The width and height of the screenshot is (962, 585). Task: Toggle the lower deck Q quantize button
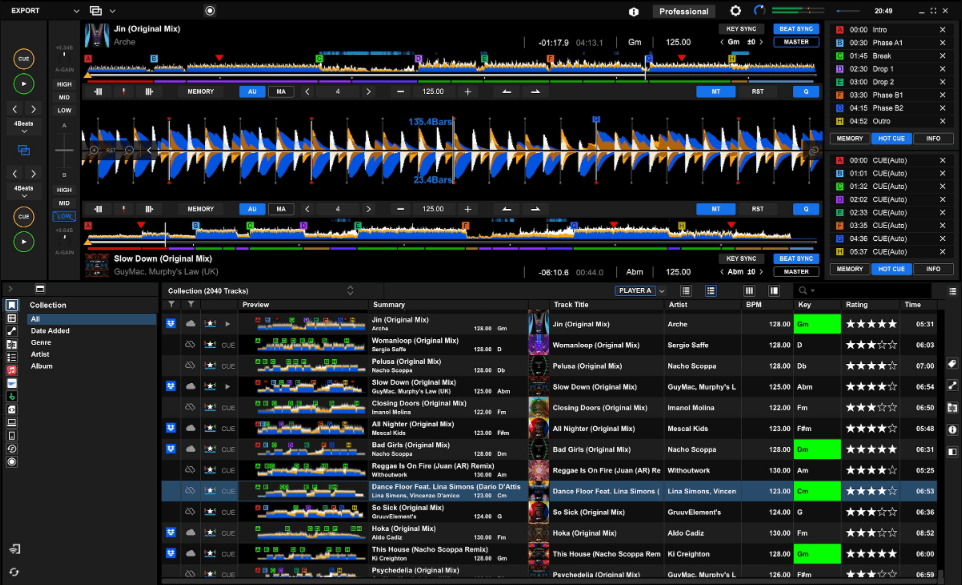point(806,209)
